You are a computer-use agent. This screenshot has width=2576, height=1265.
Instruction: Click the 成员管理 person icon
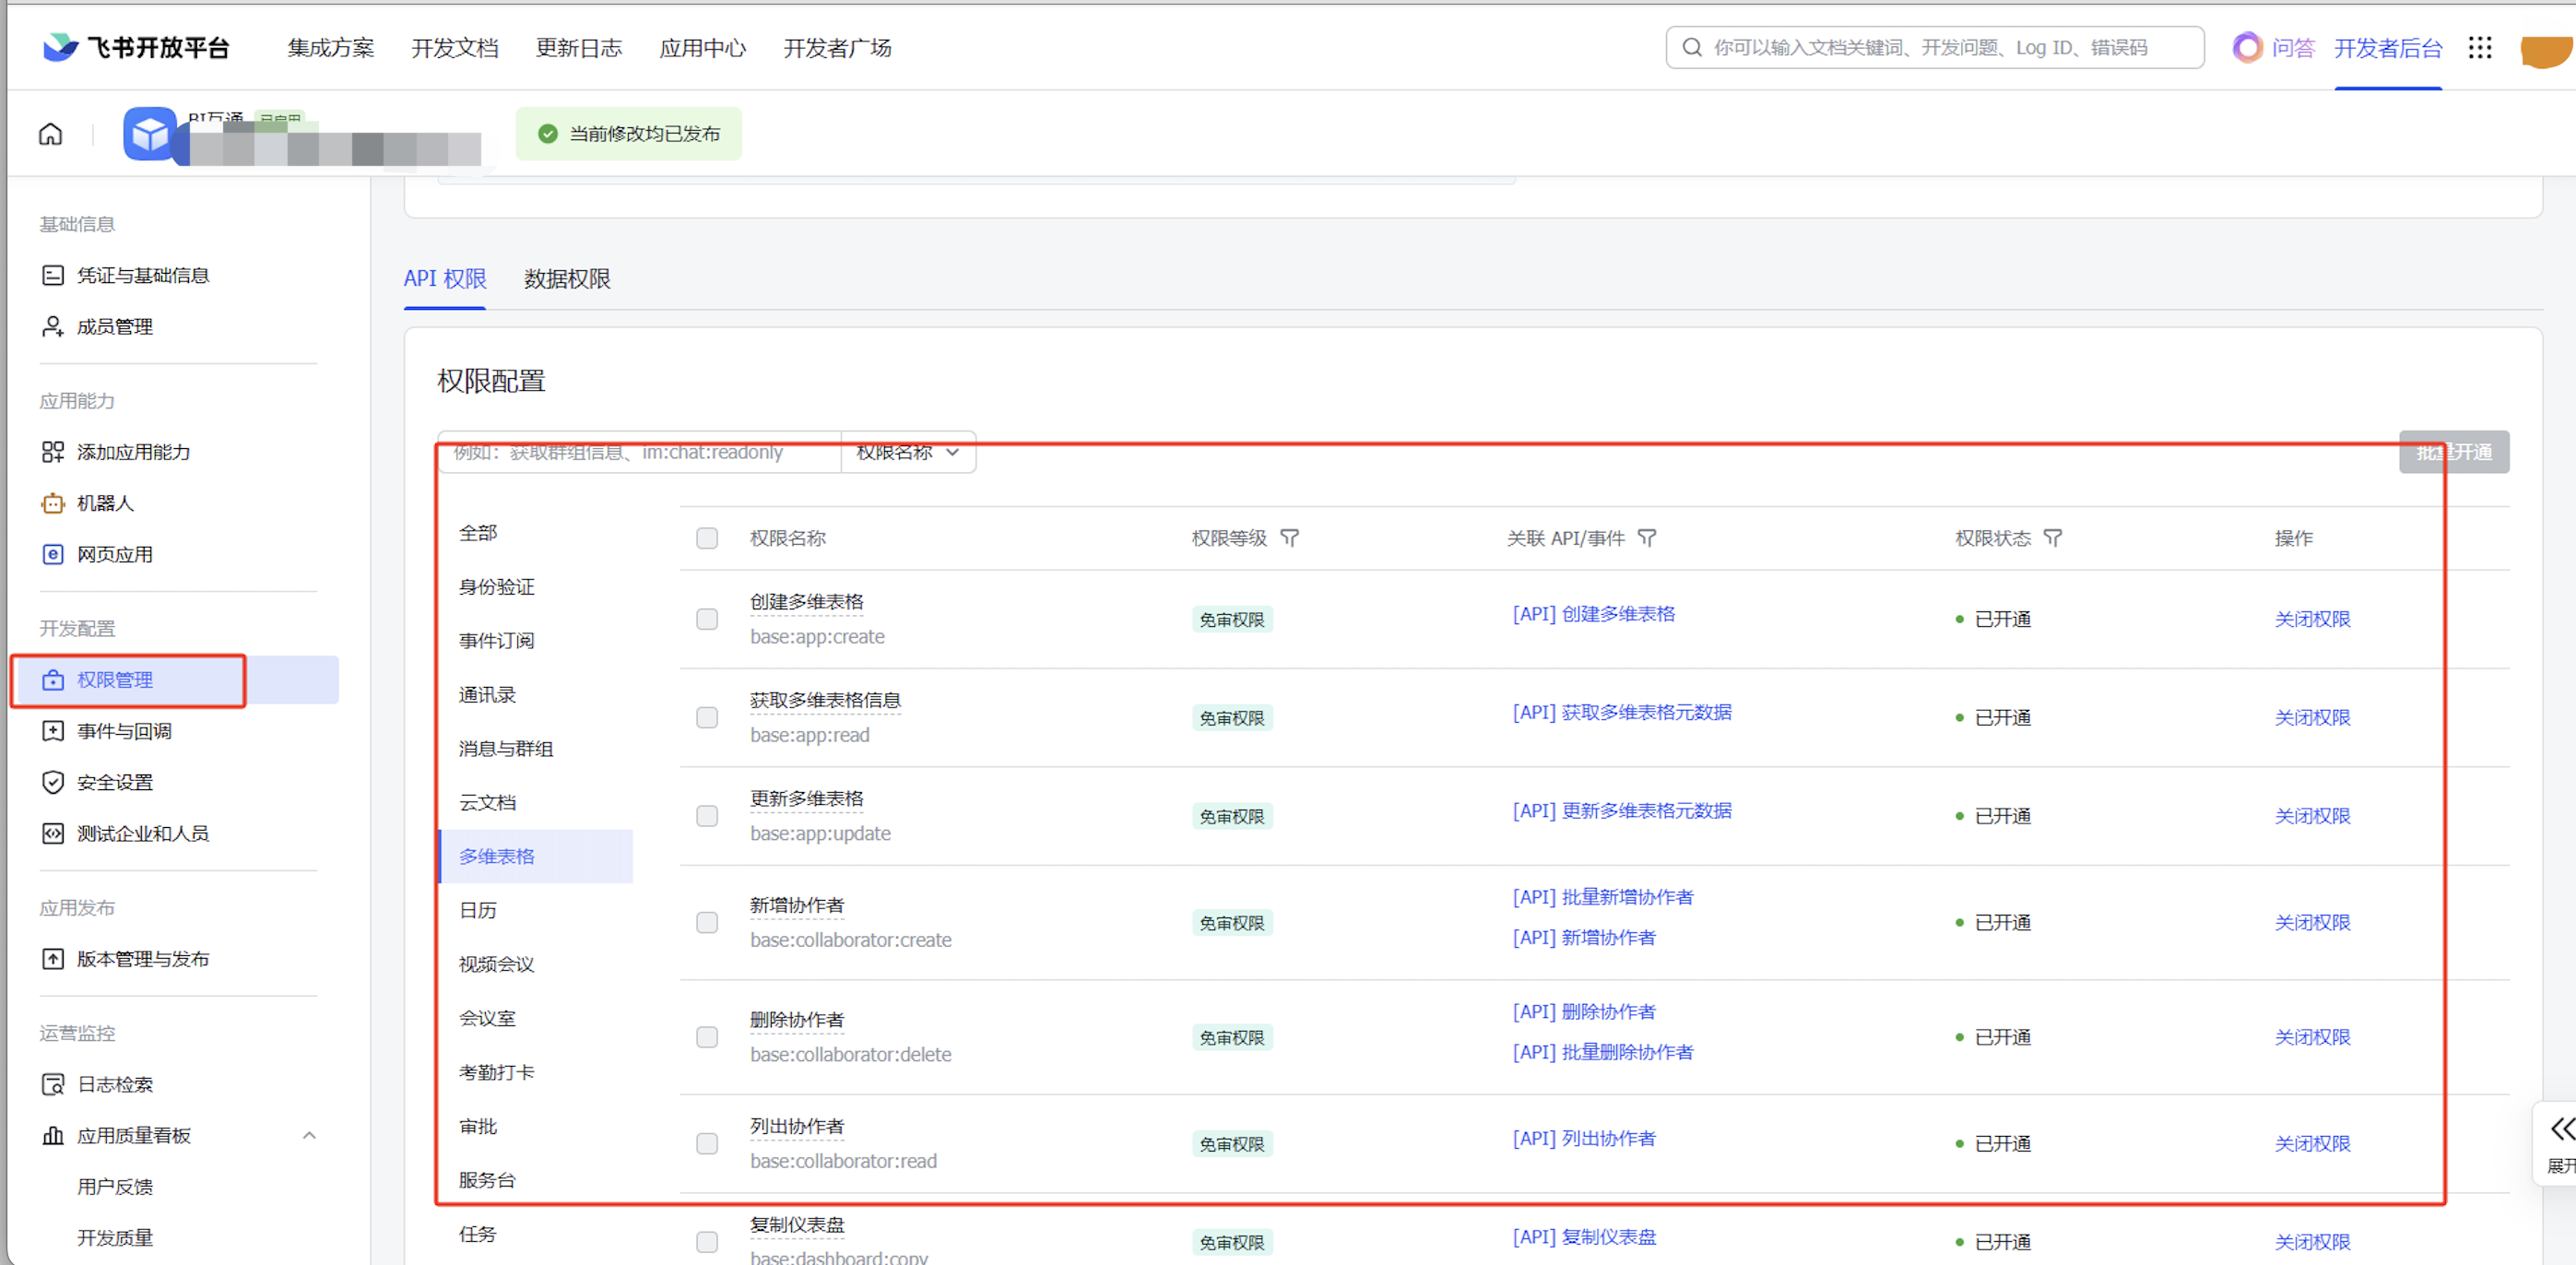click(53, 326)
